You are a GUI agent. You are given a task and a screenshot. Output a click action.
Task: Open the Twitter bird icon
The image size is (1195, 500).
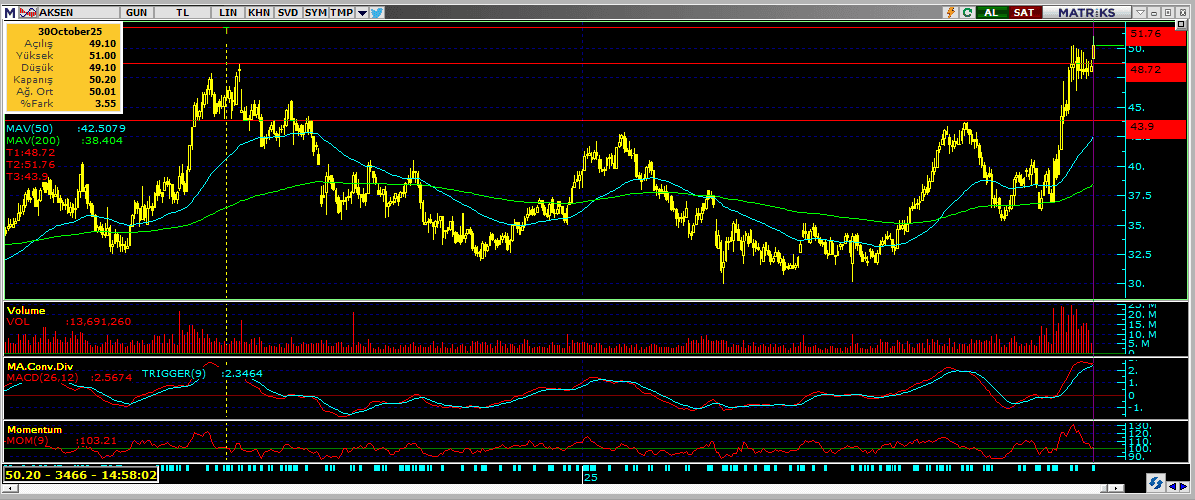coord(377,12)
